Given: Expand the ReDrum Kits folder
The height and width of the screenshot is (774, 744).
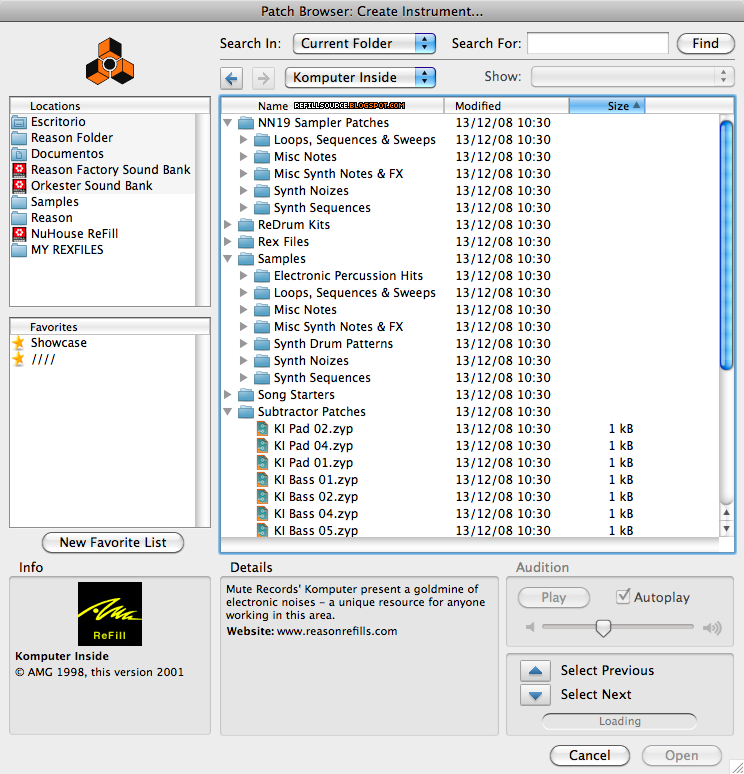Looking at the screenshot, I should pos(228,225).
